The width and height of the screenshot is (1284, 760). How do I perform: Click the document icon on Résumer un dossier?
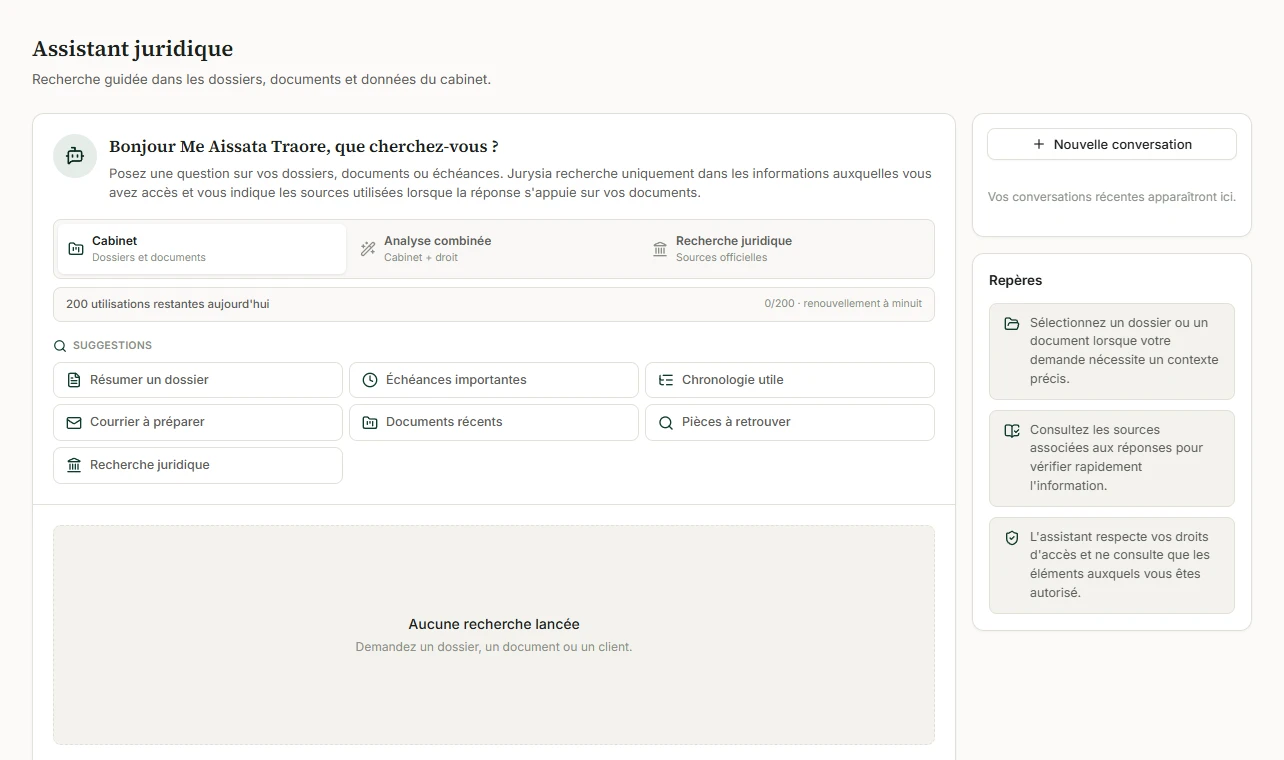(74, 380)
